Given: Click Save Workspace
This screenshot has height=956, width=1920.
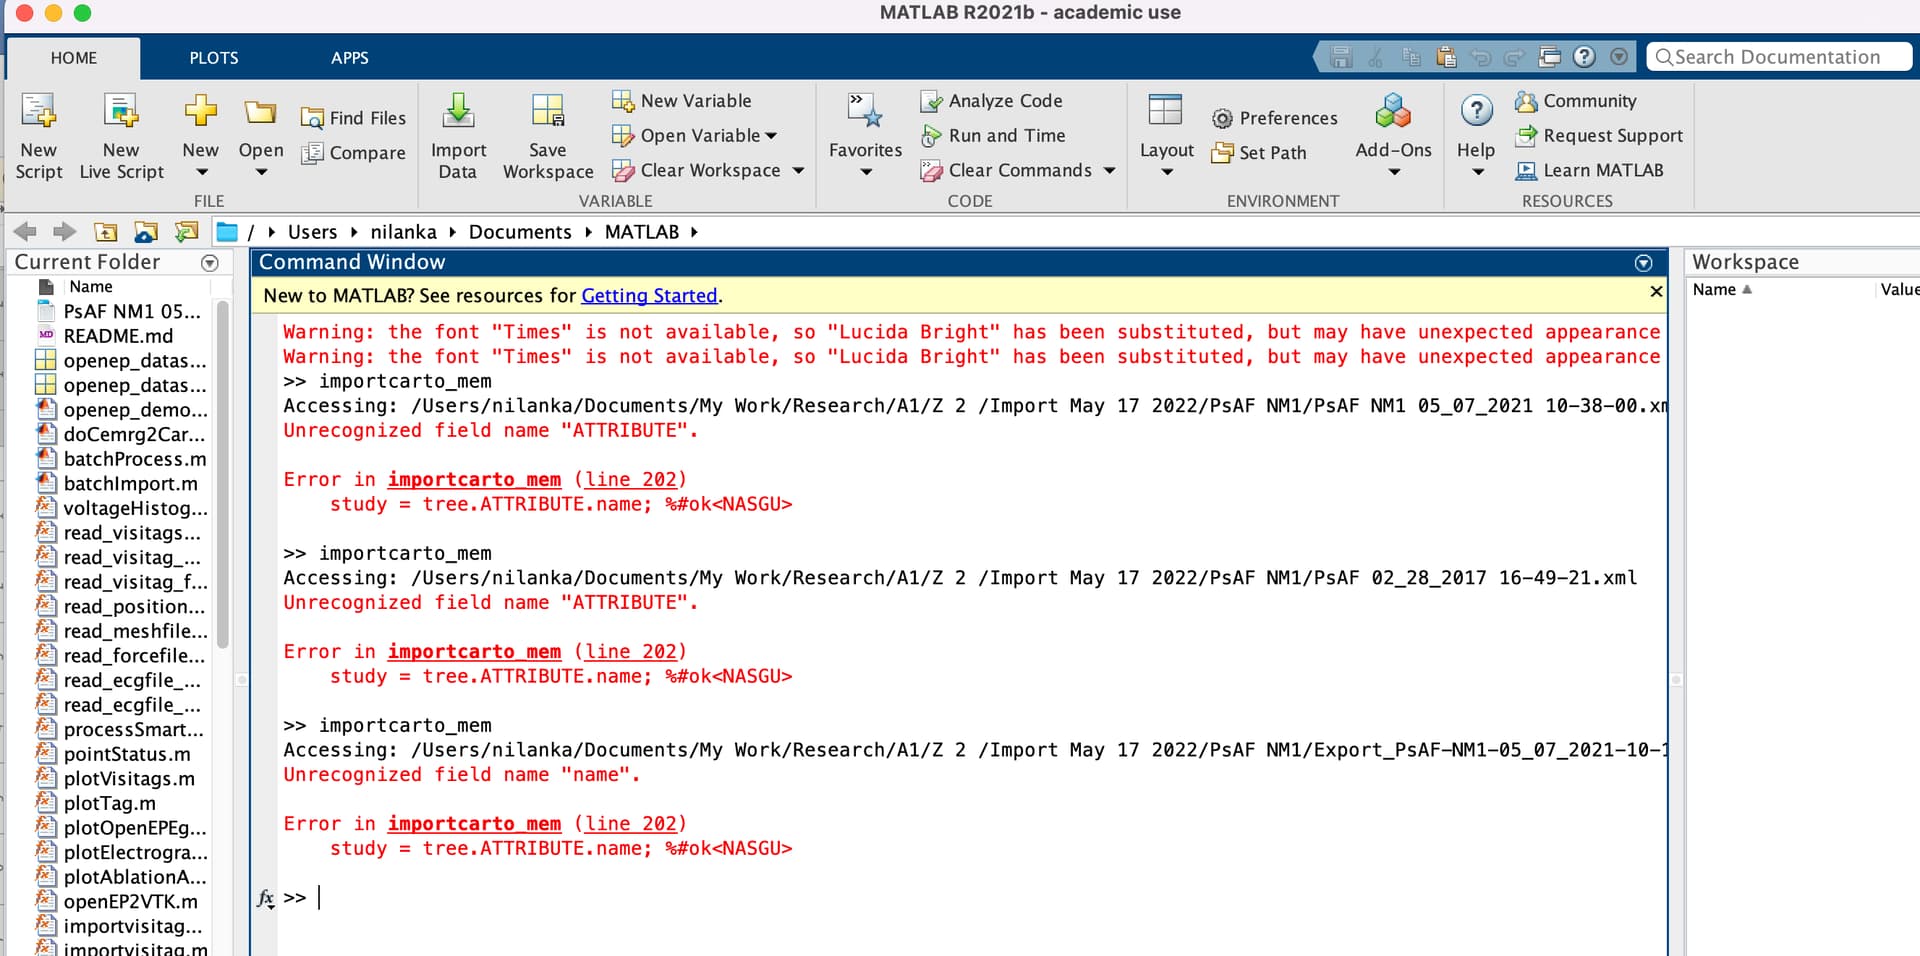Looking at the screenshot, I should click(548, 136).
